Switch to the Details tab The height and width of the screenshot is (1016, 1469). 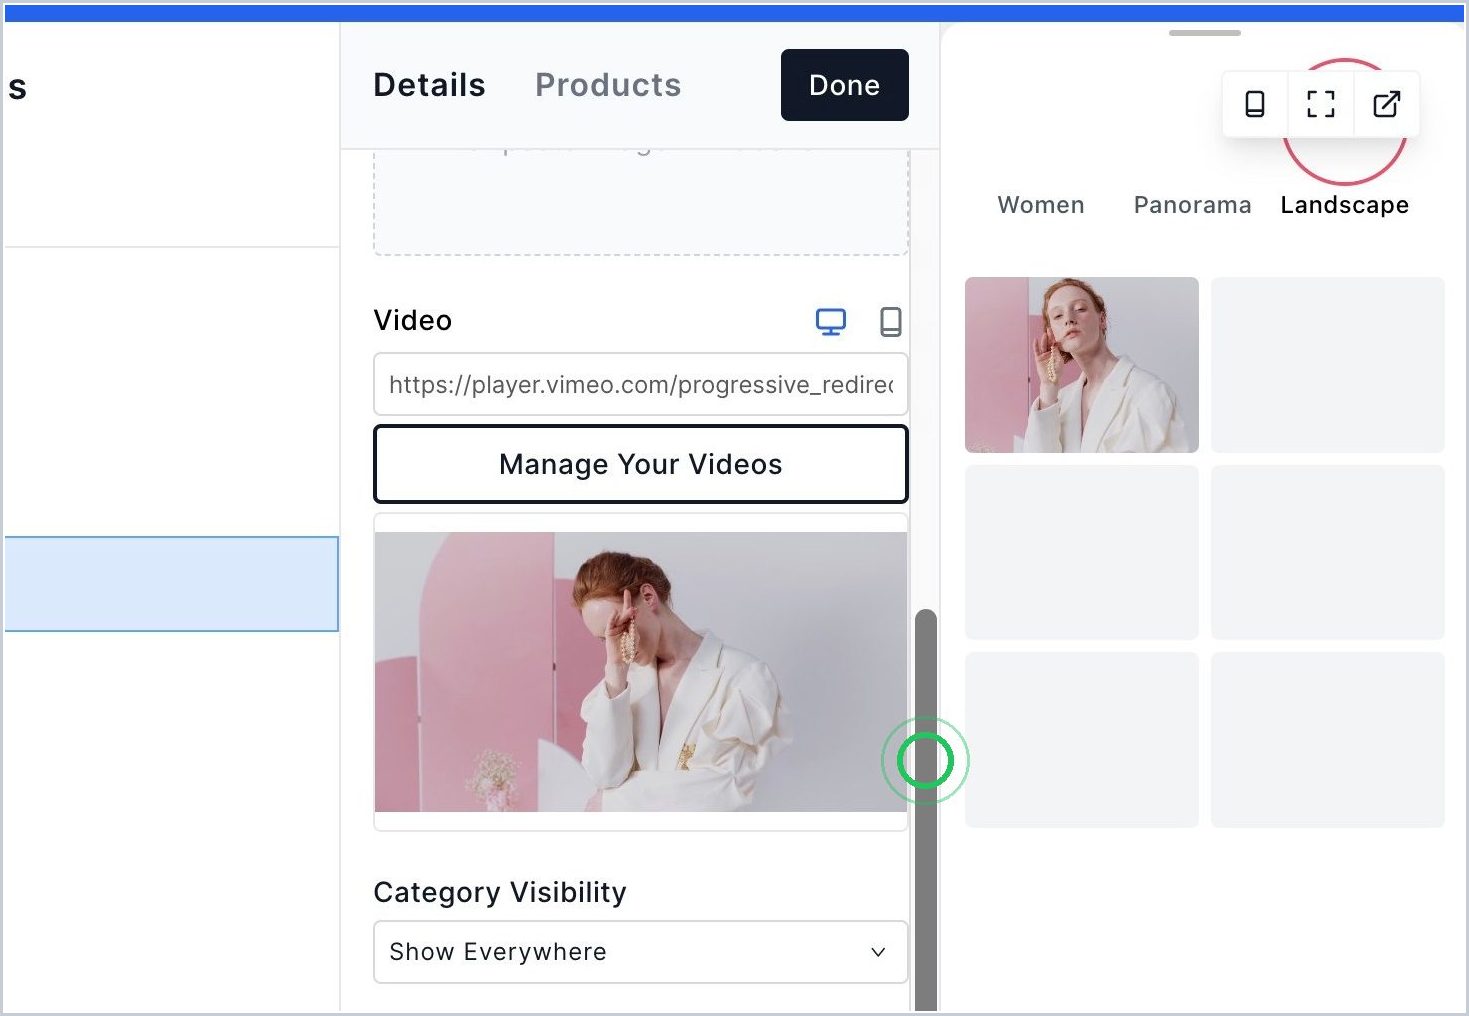pos(429,85)
